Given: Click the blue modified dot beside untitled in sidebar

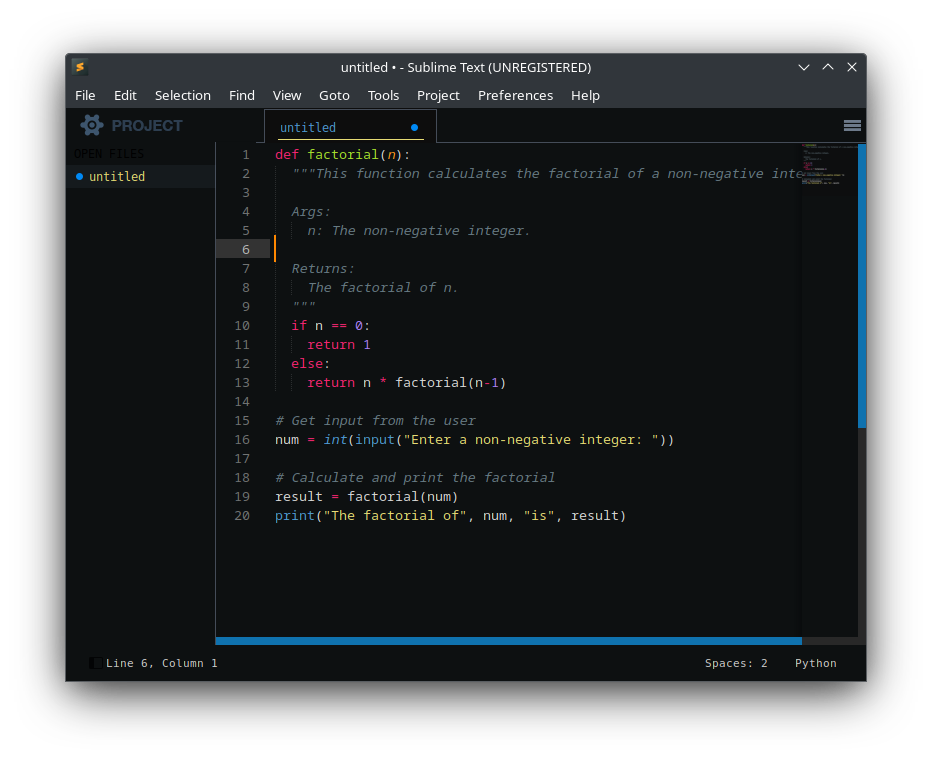Looking at the screenshot, I should (x=79, y=176).
